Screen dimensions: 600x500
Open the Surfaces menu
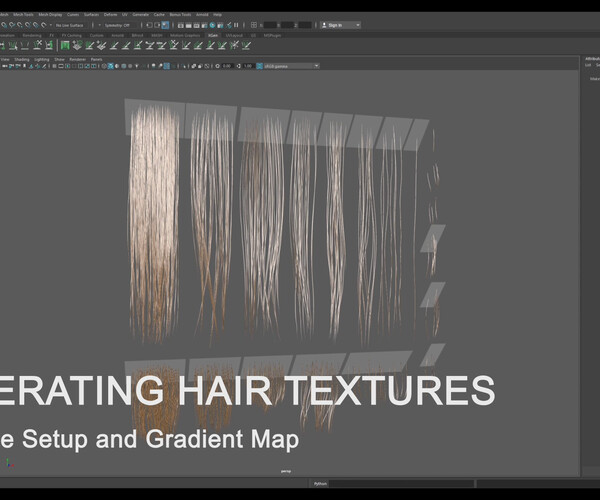tap(91, 15)
